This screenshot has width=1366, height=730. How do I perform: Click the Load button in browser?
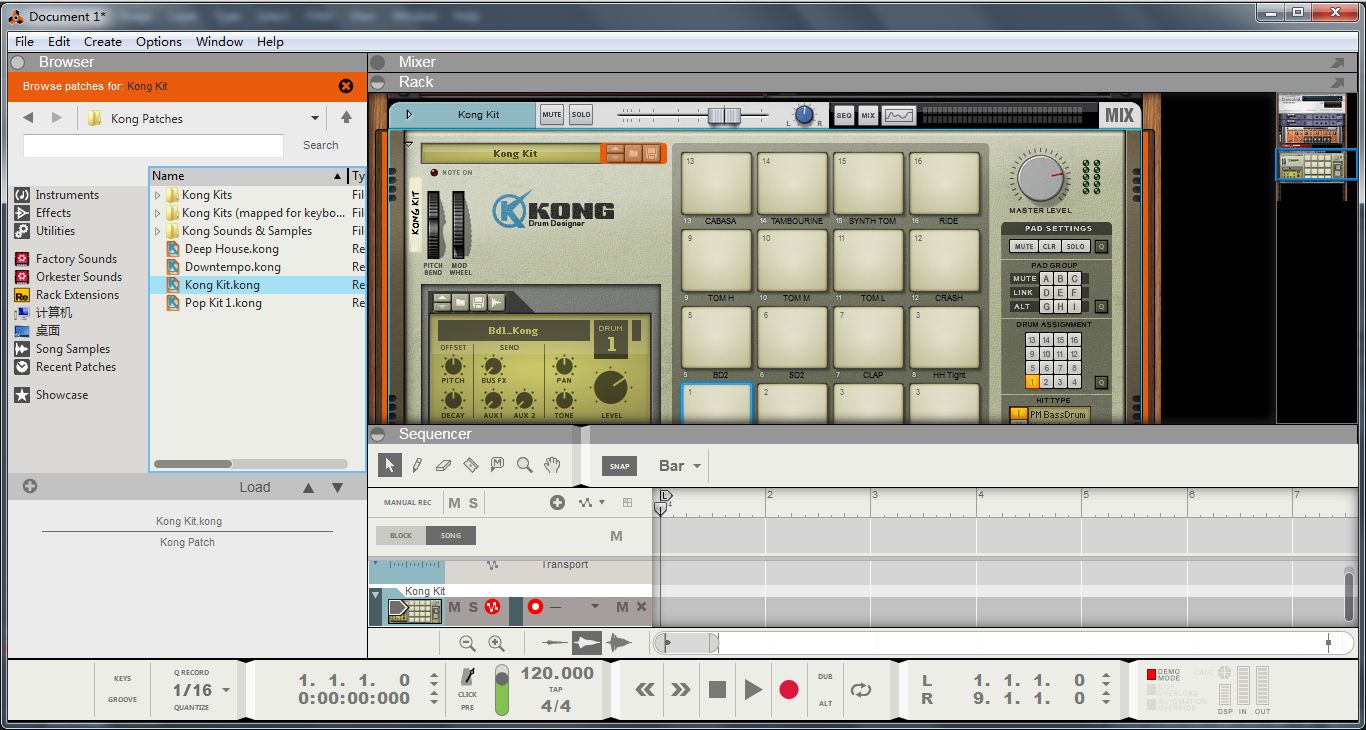point(255,487)
